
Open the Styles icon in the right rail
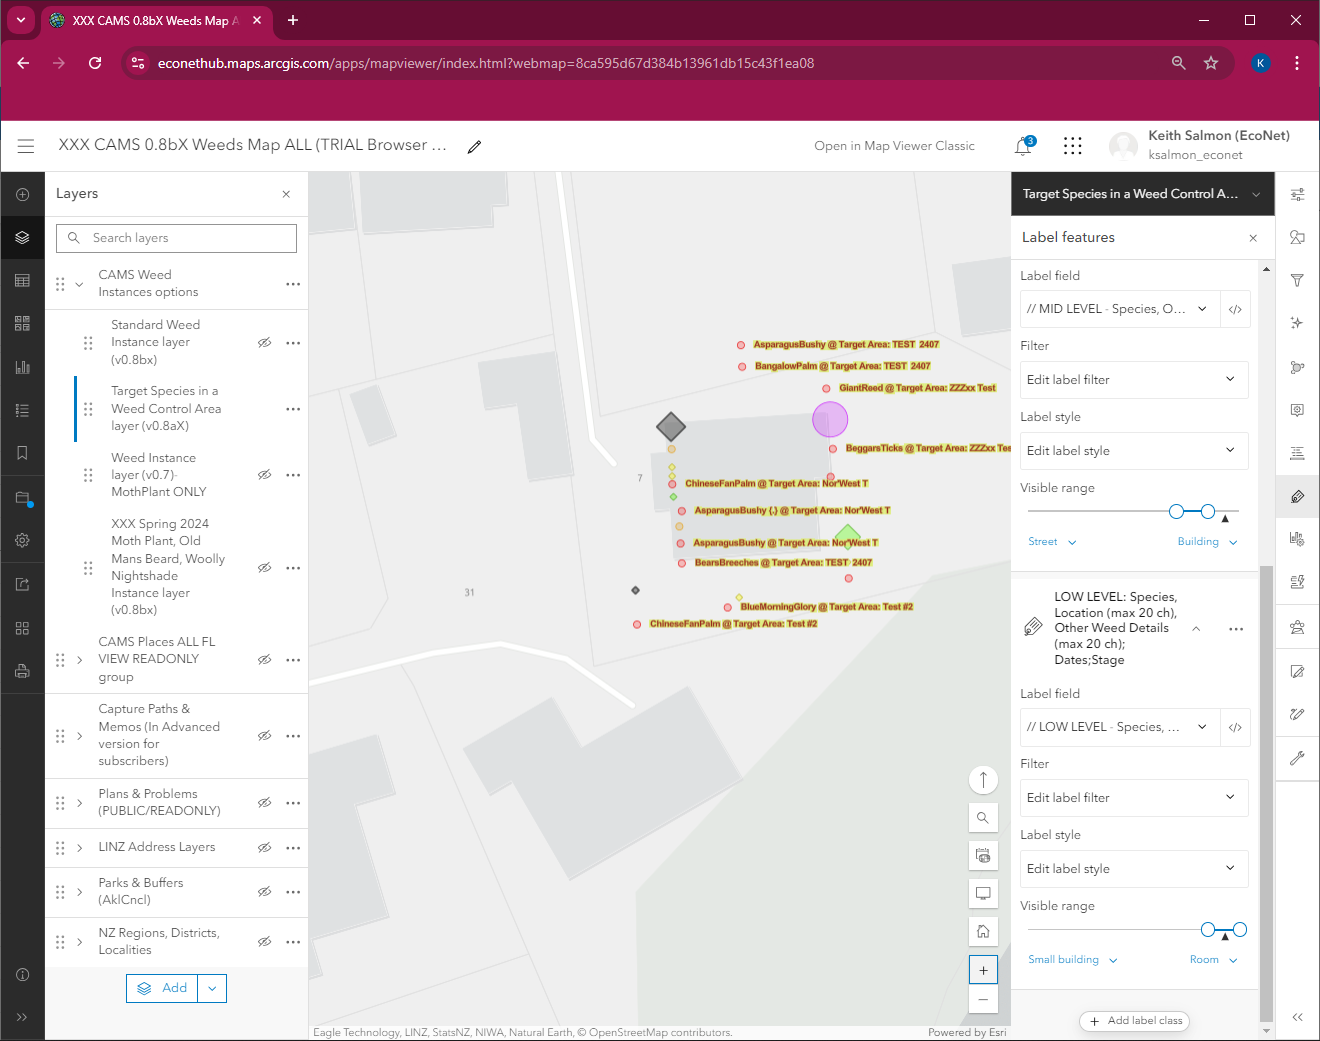tap(1297, 237)
